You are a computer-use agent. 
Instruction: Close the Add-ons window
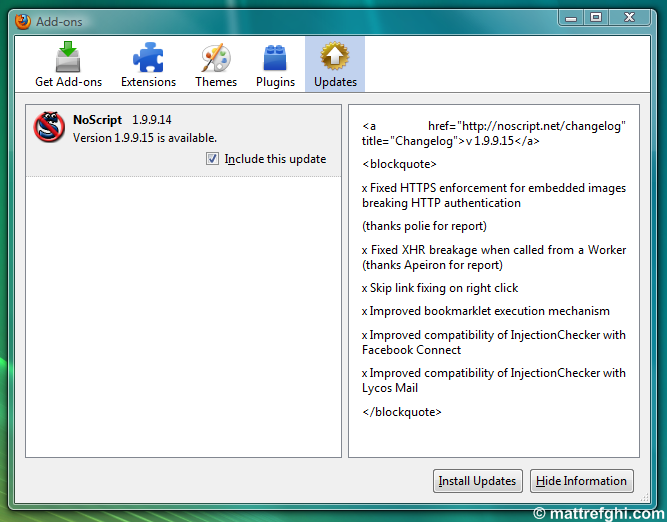pos(629,17)
